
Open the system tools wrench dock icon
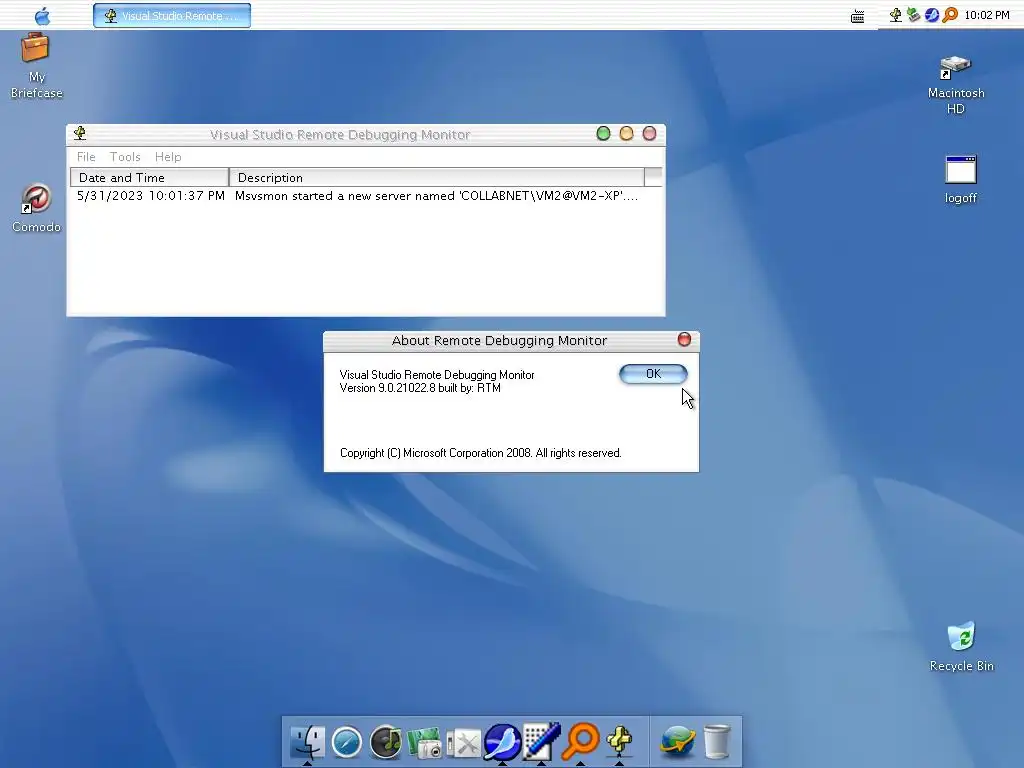pyautogui.click(x=464, y=743)
